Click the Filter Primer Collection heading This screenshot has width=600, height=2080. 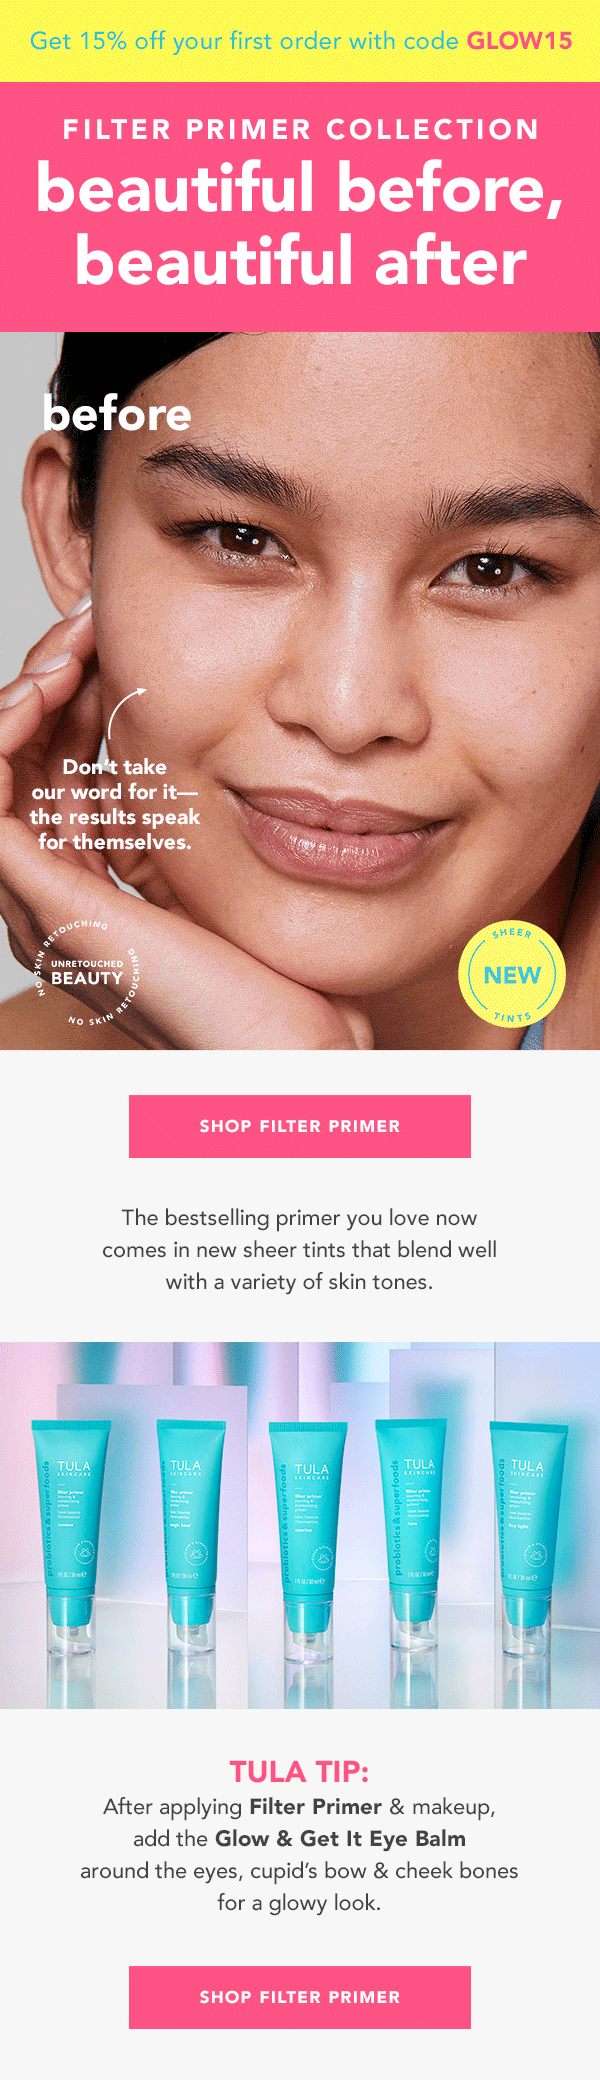point(301,129)
